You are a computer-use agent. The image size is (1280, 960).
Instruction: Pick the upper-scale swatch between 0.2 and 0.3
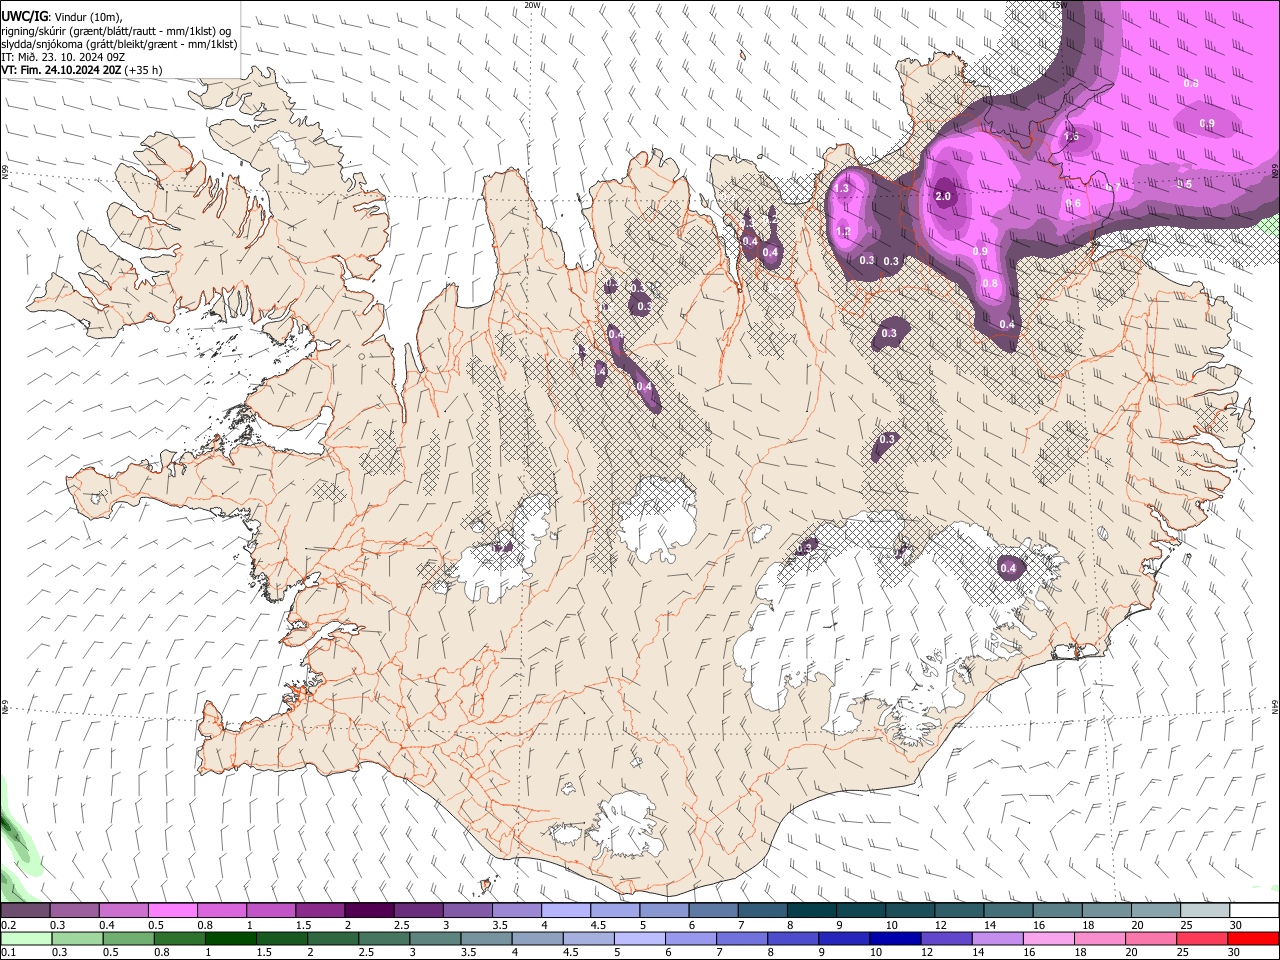(x=25, y=910)
